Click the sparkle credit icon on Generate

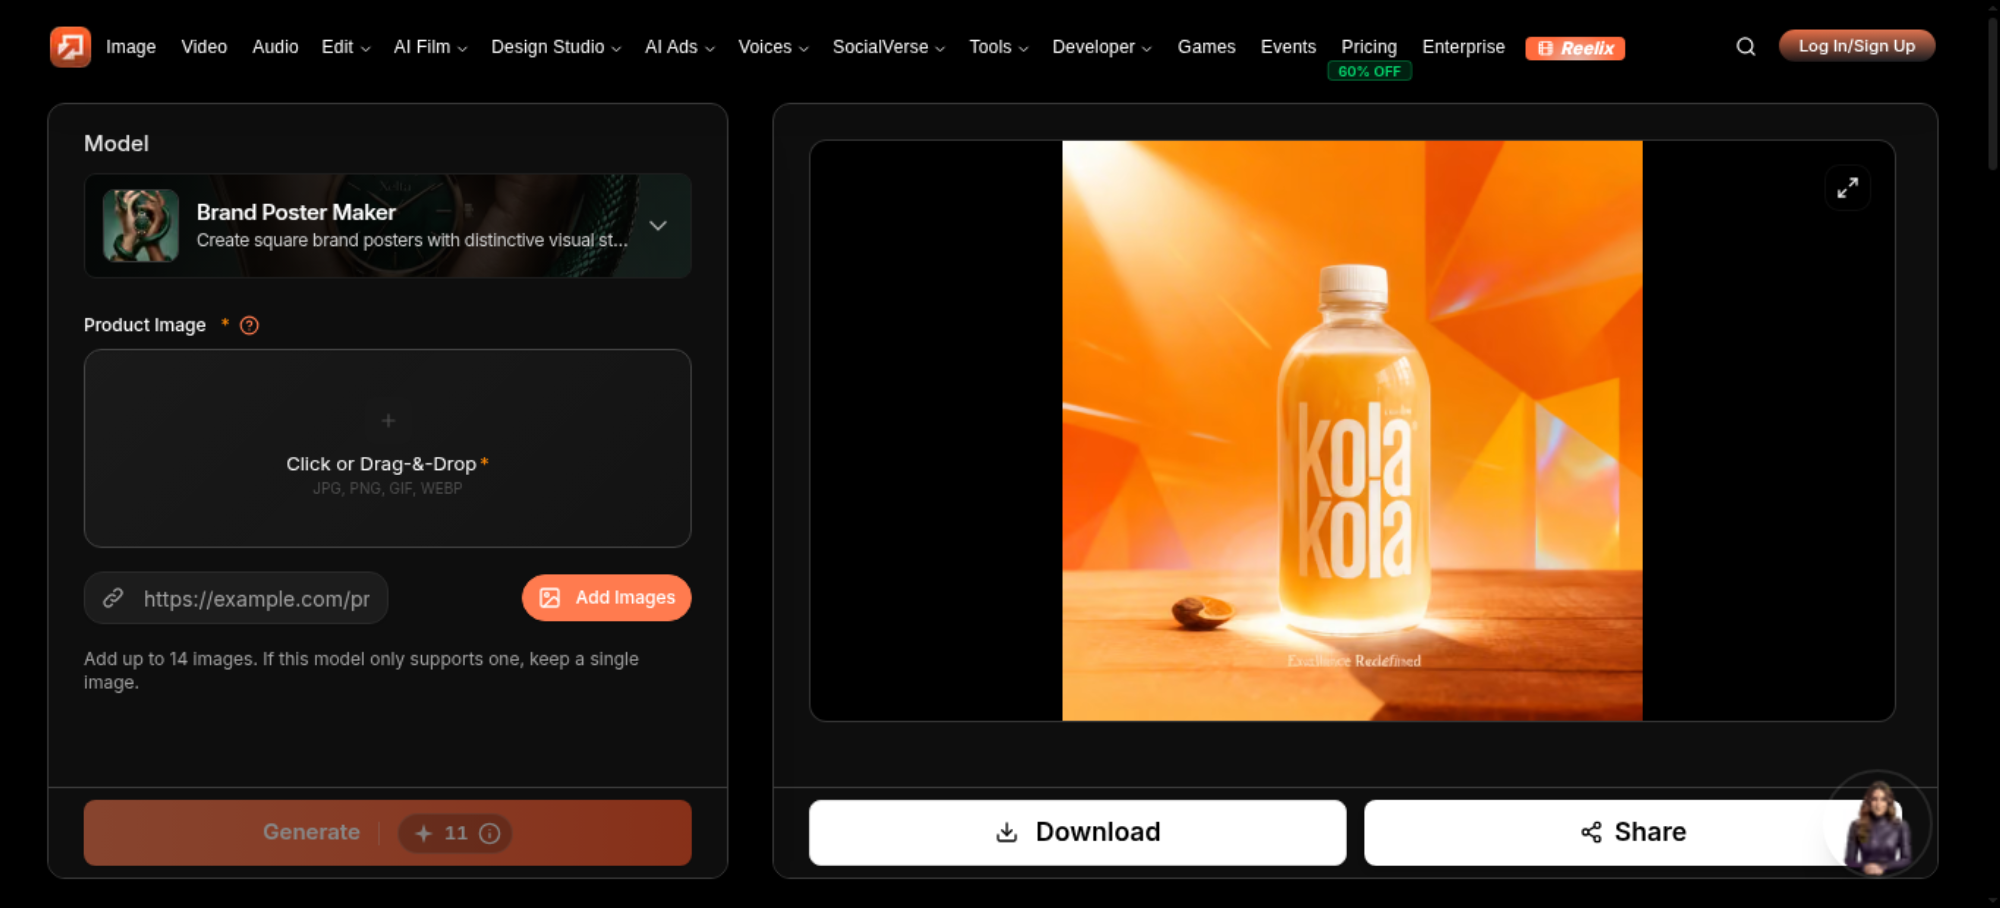pos(423,833)
